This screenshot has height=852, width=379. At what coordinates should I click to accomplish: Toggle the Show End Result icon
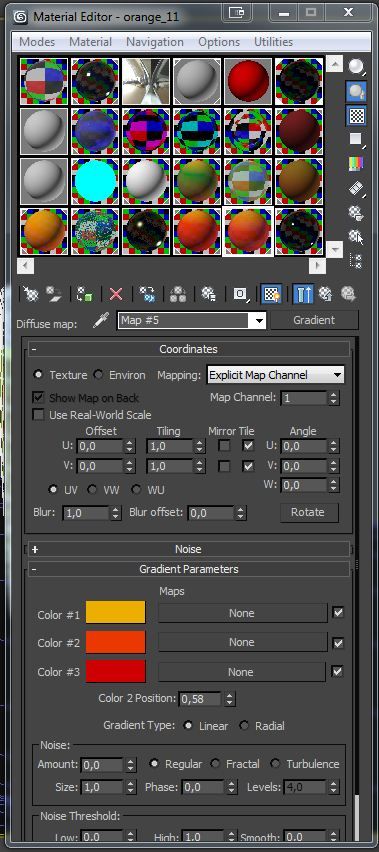click(x=303, y=294)
